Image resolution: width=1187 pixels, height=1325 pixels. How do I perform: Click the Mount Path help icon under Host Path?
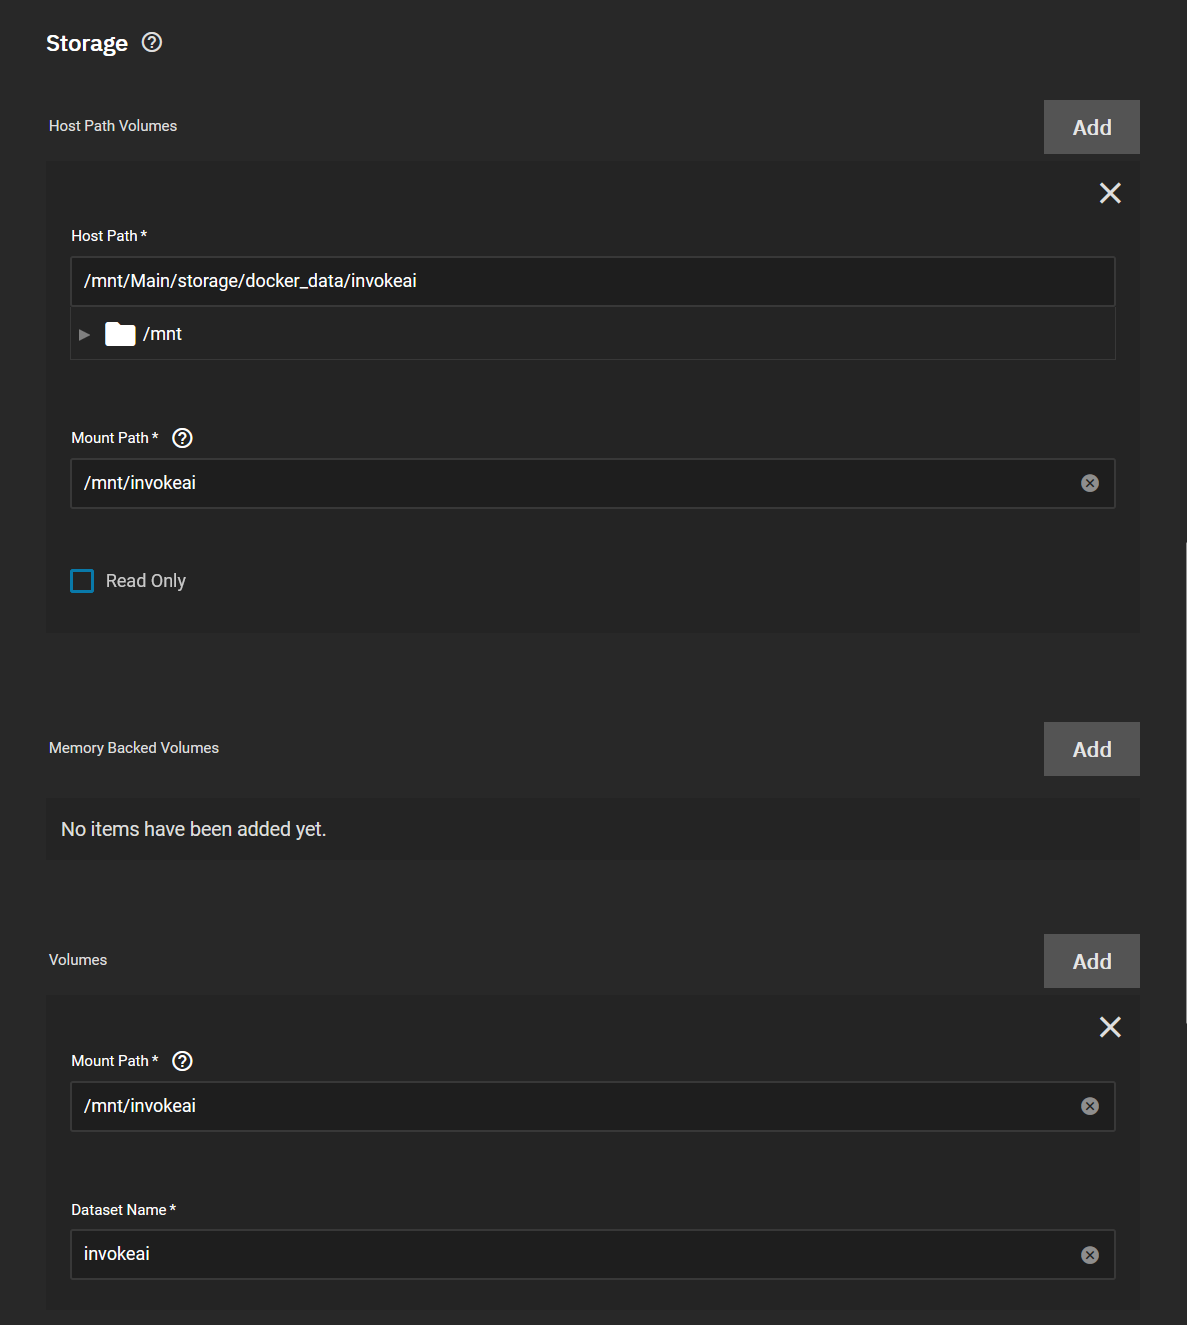(x=182, y=437)
